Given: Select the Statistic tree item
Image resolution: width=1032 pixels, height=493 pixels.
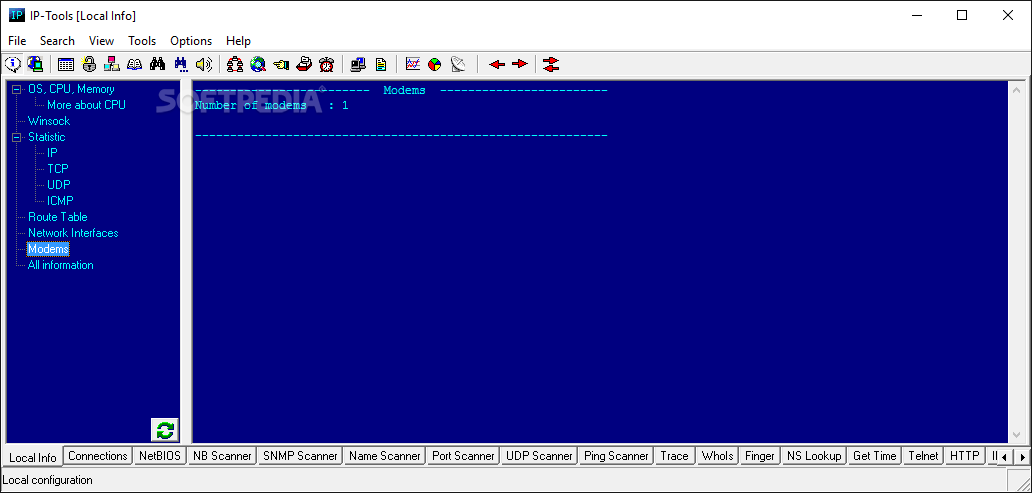Looking at the screenshot, I should pyautogui.click(x=47, y=137).
